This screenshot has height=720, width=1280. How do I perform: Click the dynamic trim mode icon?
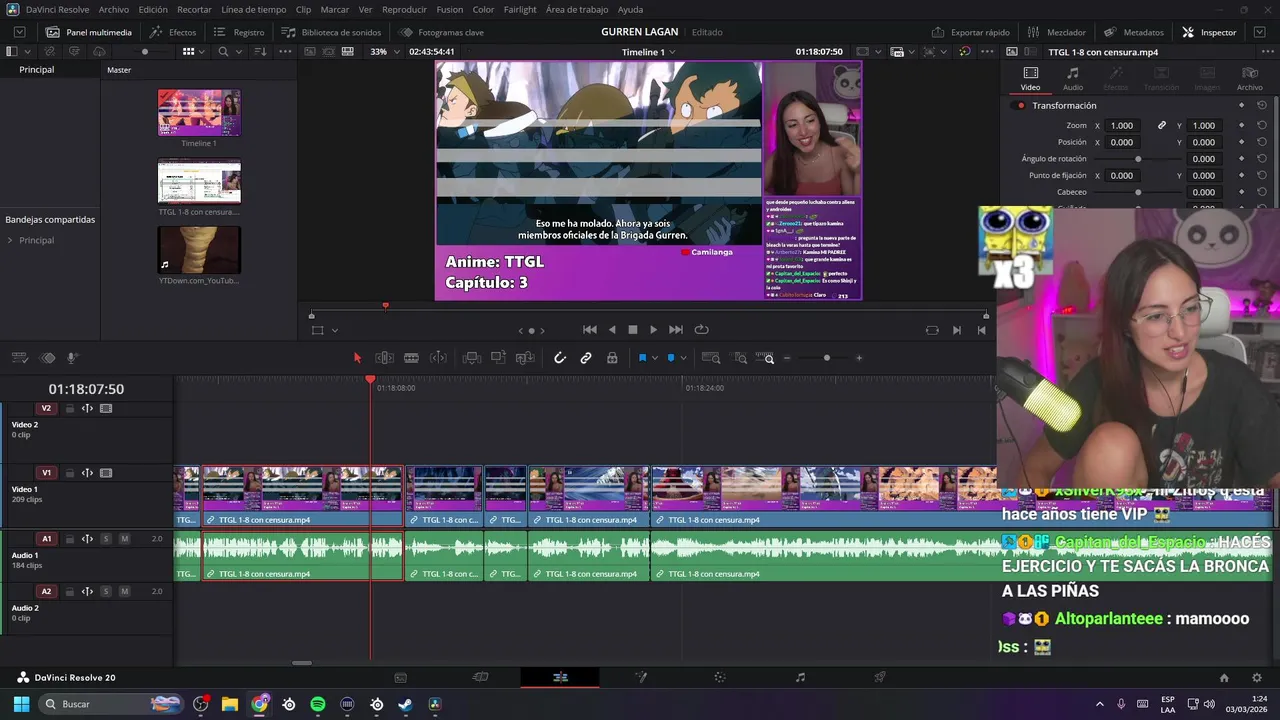point(438,358)
